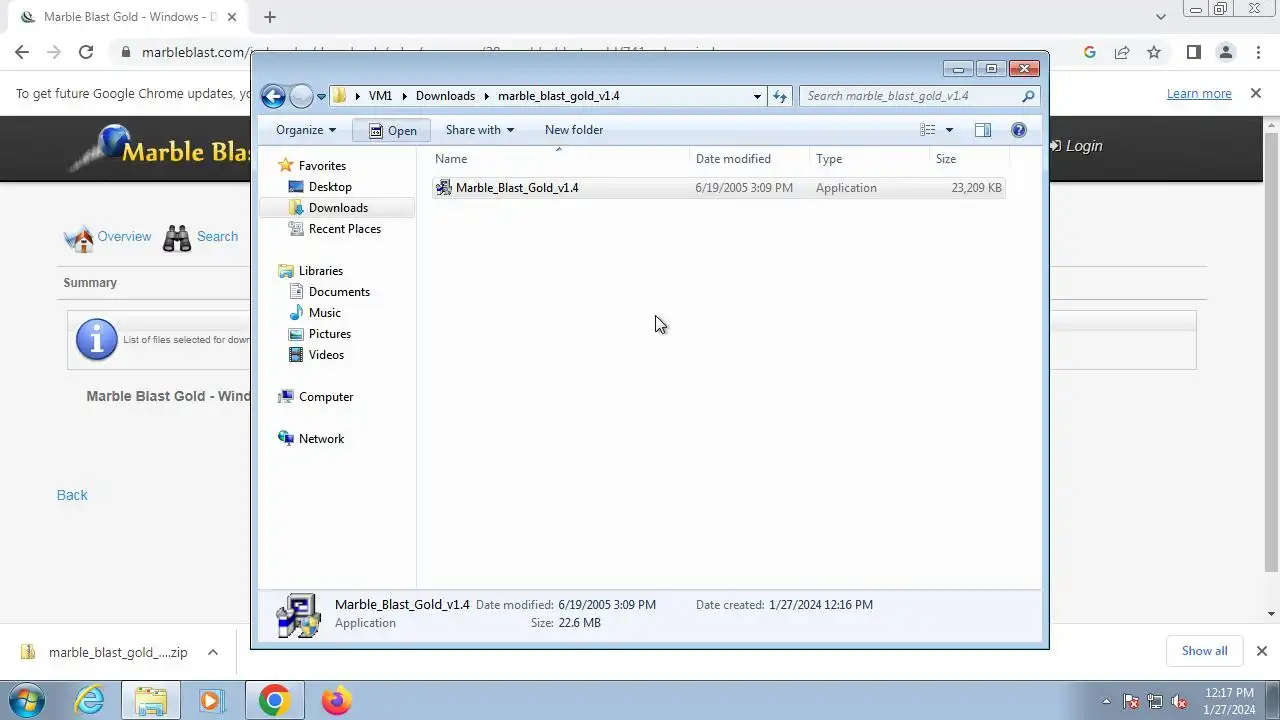Click the Google icon in Chrome toolbar
Viewport: 1280px width, 720px height.
[x=1090, y=52]
